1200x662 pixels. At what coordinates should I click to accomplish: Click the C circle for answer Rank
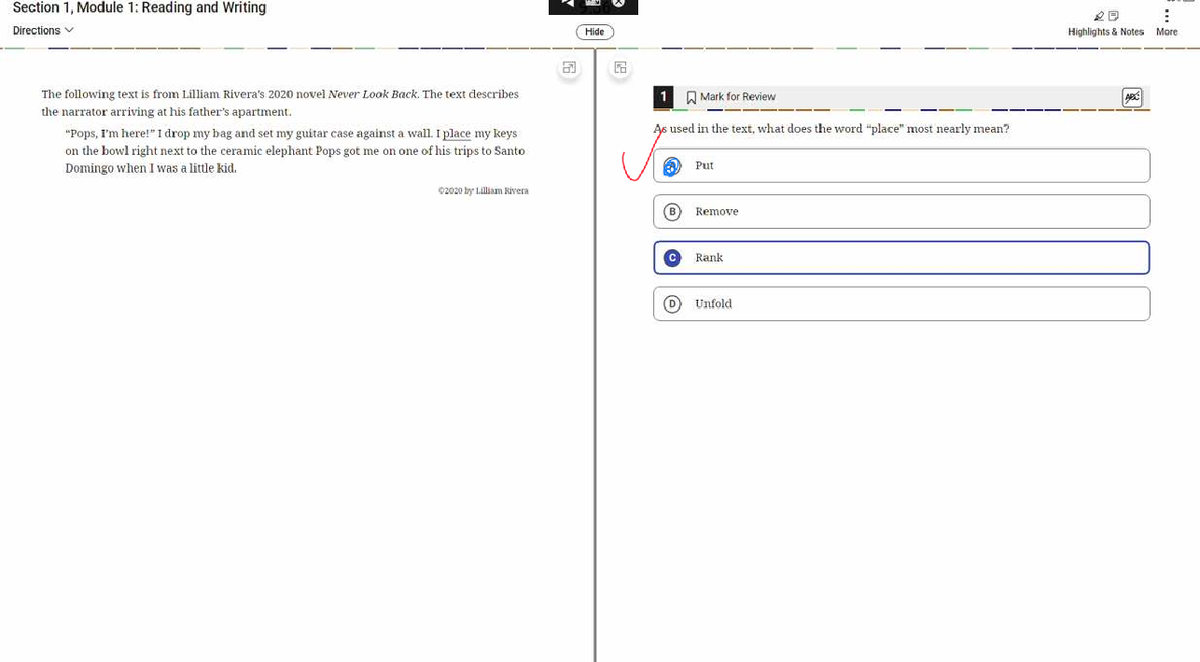click(x=673, y=258)
